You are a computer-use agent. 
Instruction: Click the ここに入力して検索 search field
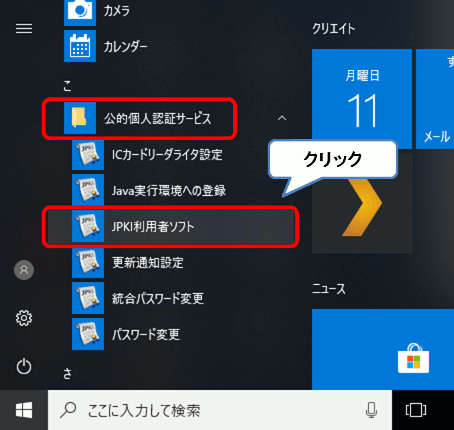click(220, 410)
